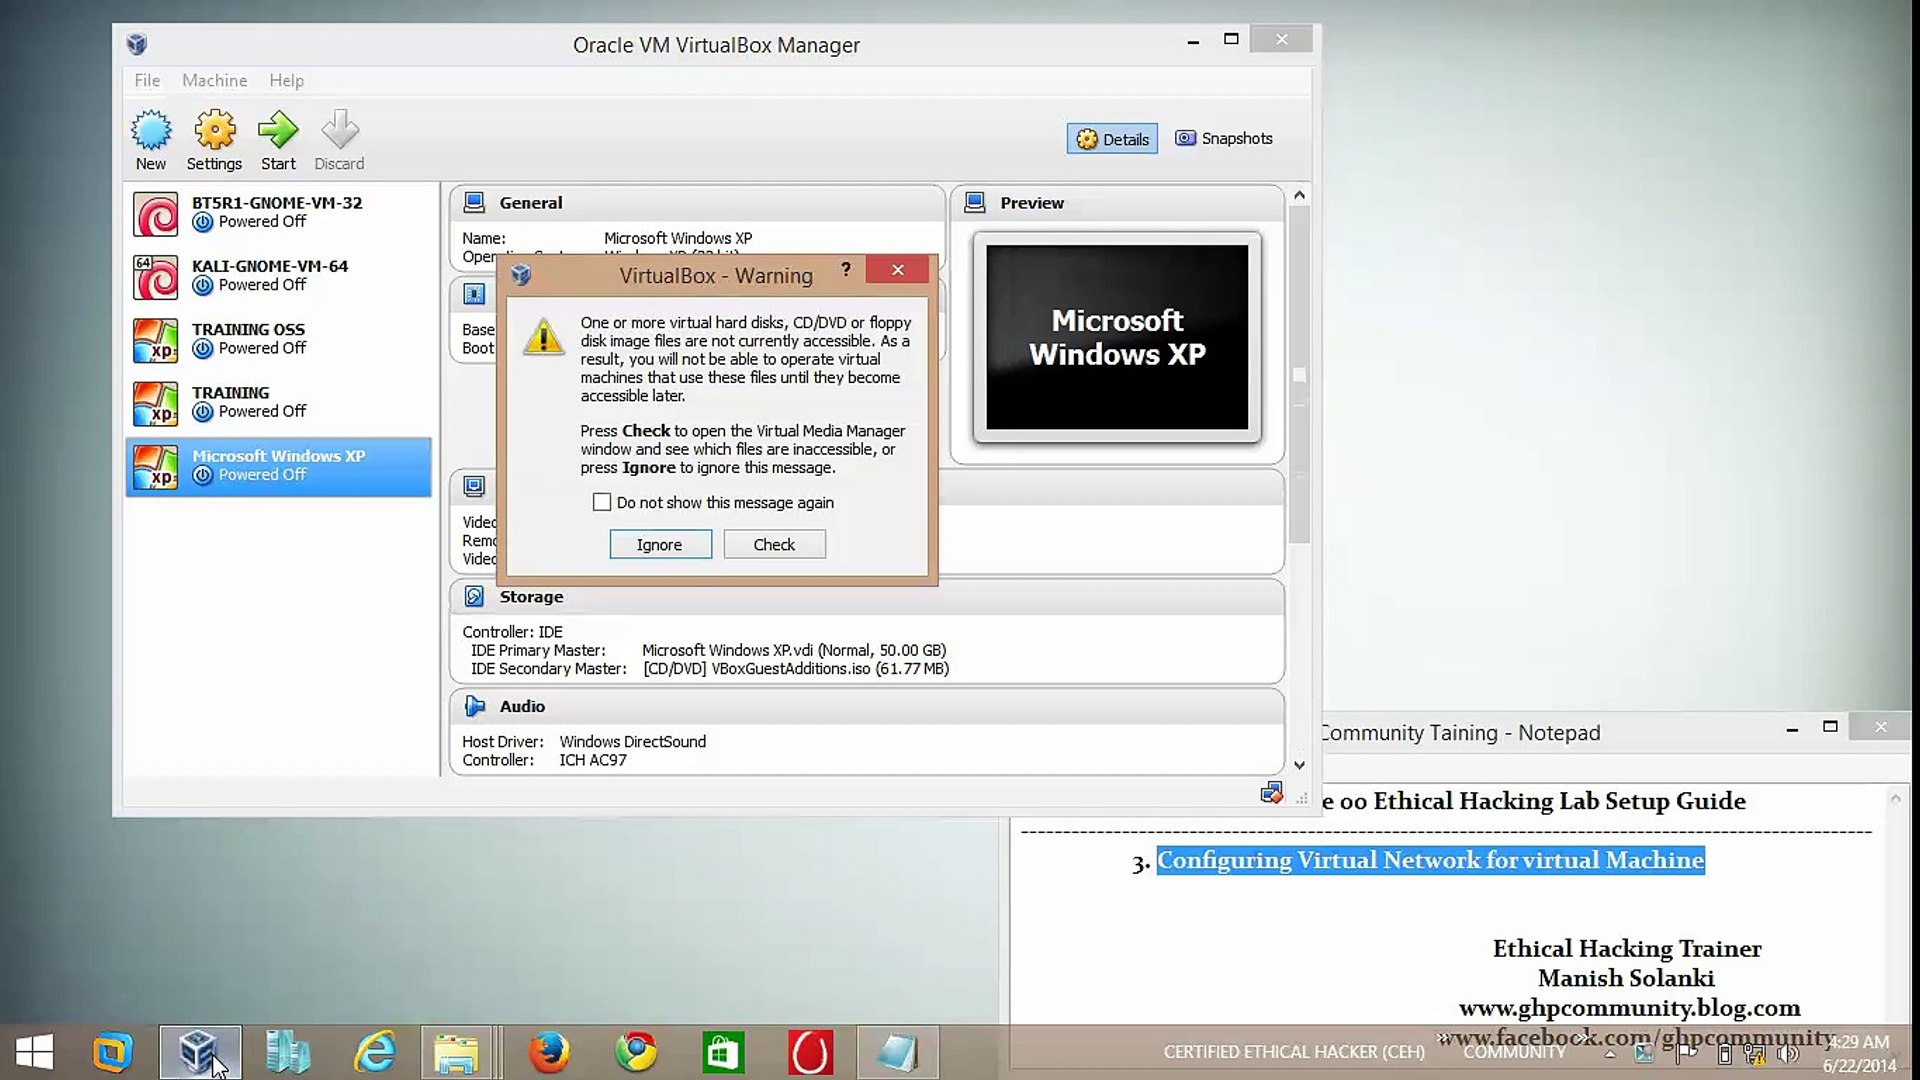Viewport: 1920px width, 1080px height.
Task: Click the VirtualBox cube icon in warning title
Action: [x=521, y=275]
